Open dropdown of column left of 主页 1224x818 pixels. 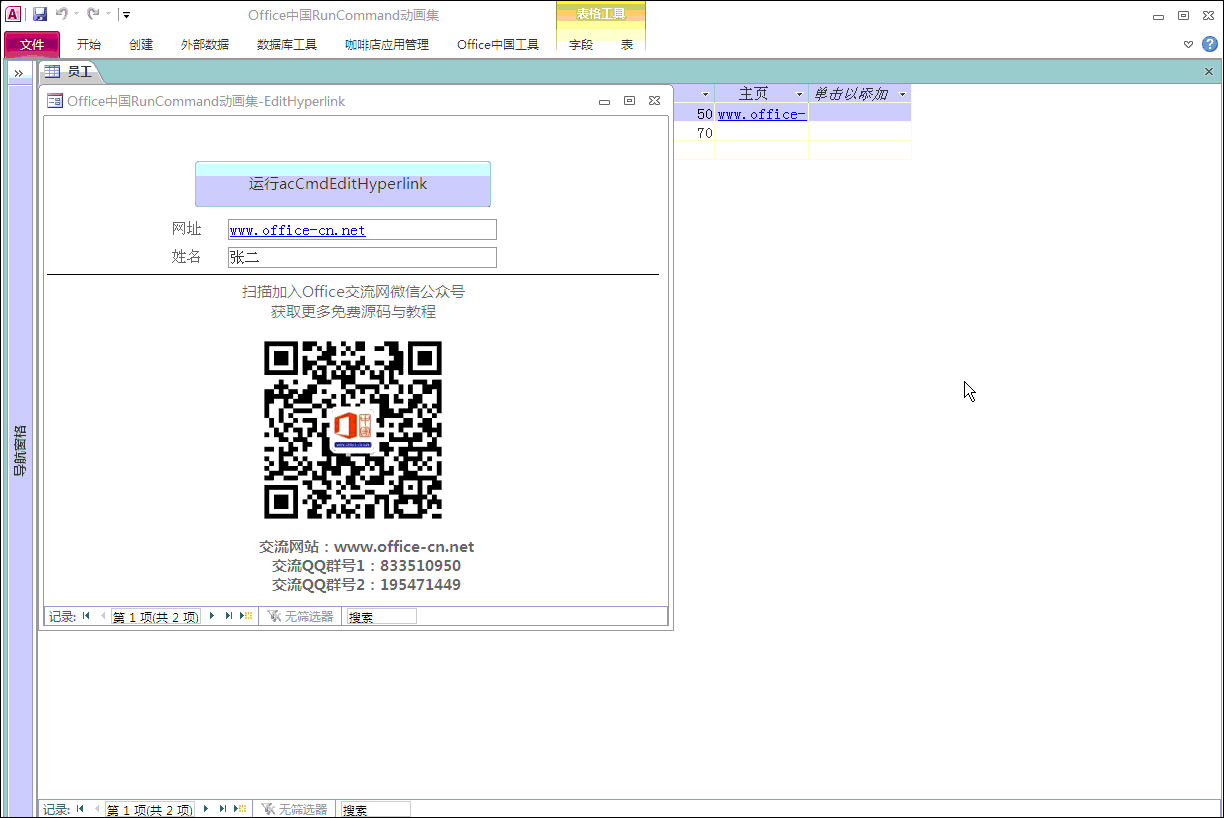pyautogui.click(x=705, y=94)
